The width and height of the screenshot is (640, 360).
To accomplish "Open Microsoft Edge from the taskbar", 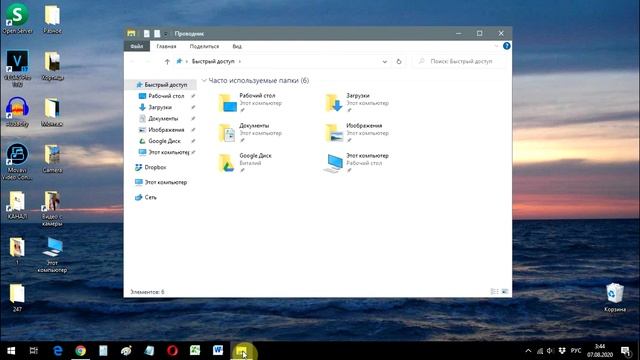I will [x=58, y=351].
